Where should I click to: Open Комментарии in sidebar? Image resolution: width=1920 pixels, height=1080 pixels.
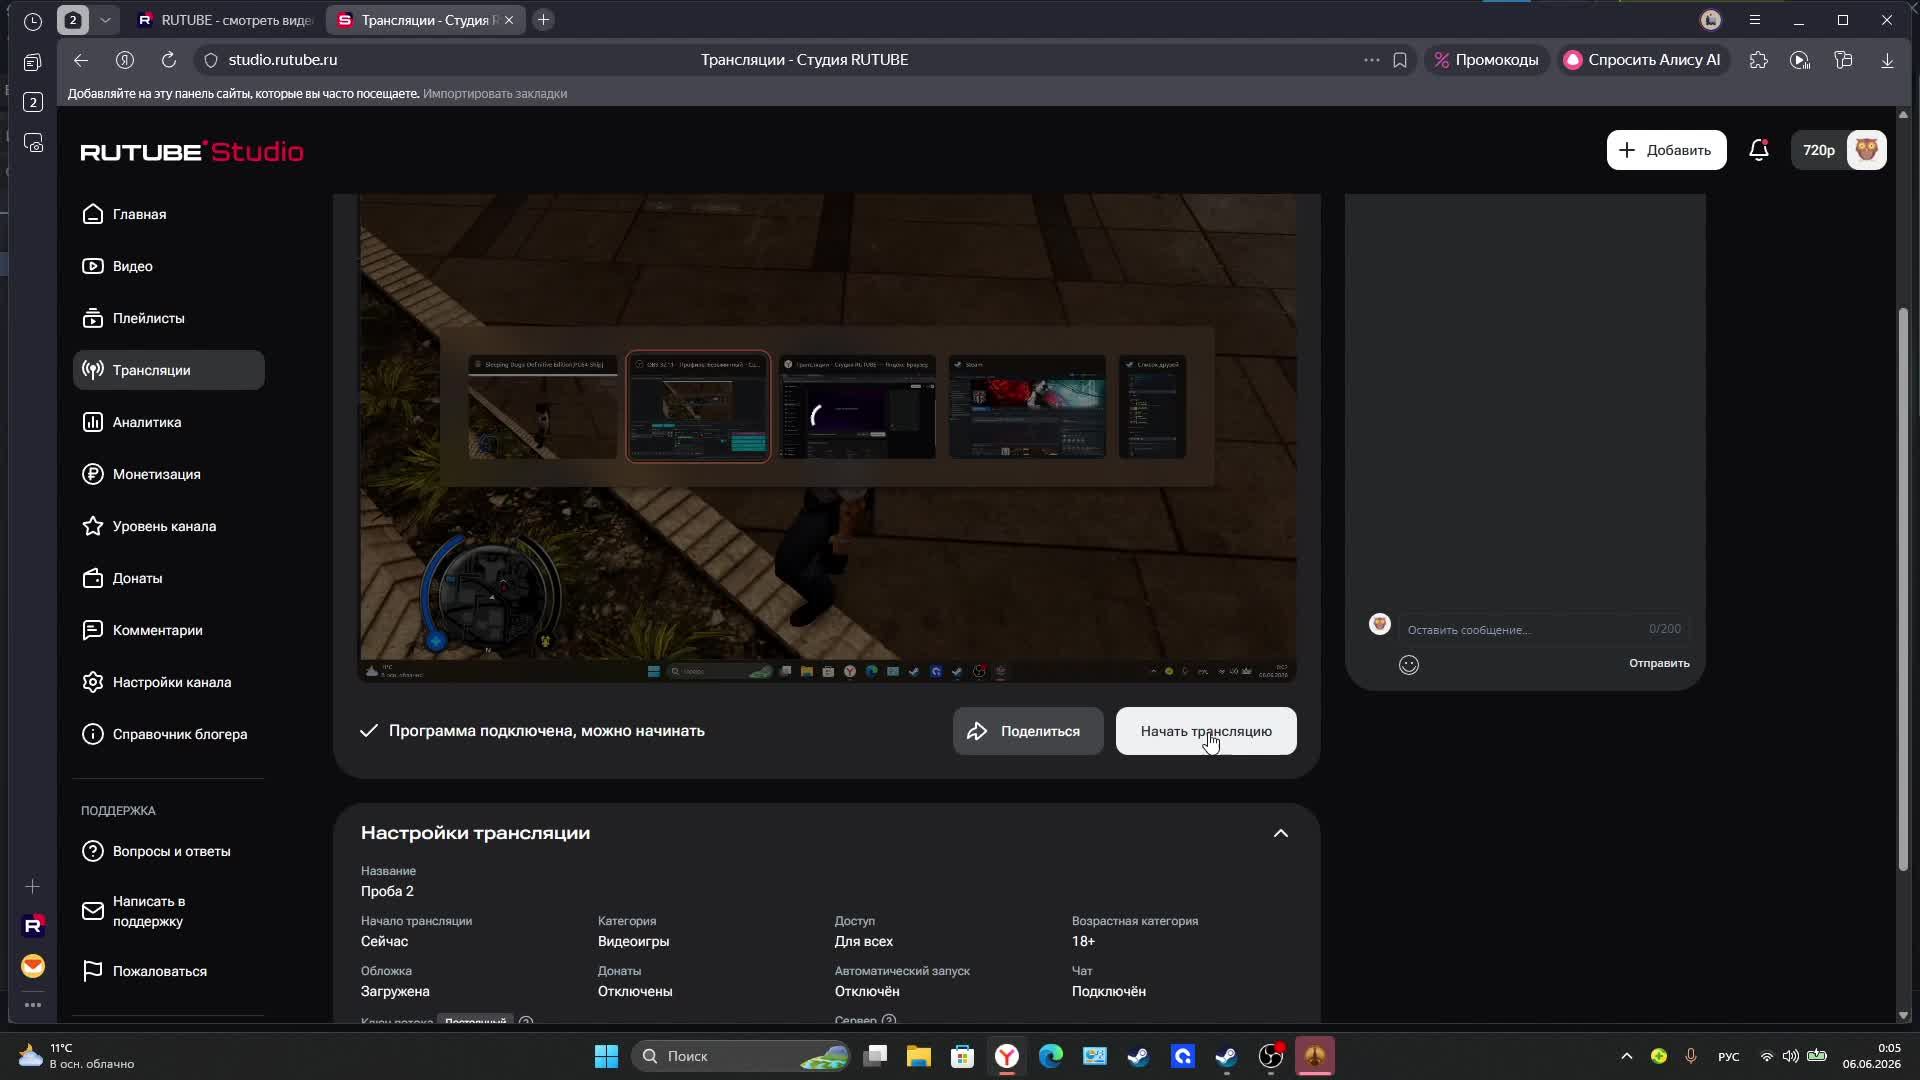(169, 630)
